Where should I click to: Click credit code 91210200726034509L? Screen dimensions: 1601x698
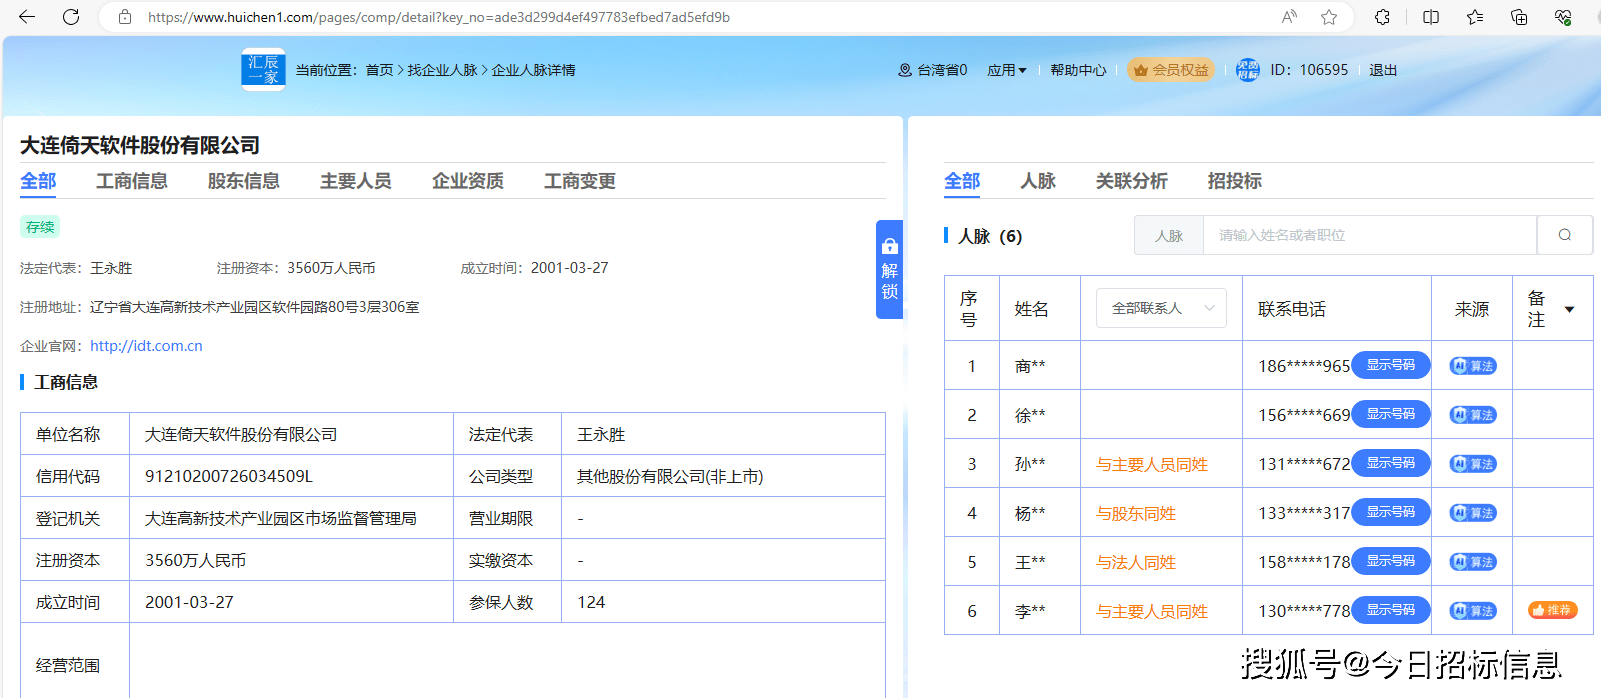(229, 476)
